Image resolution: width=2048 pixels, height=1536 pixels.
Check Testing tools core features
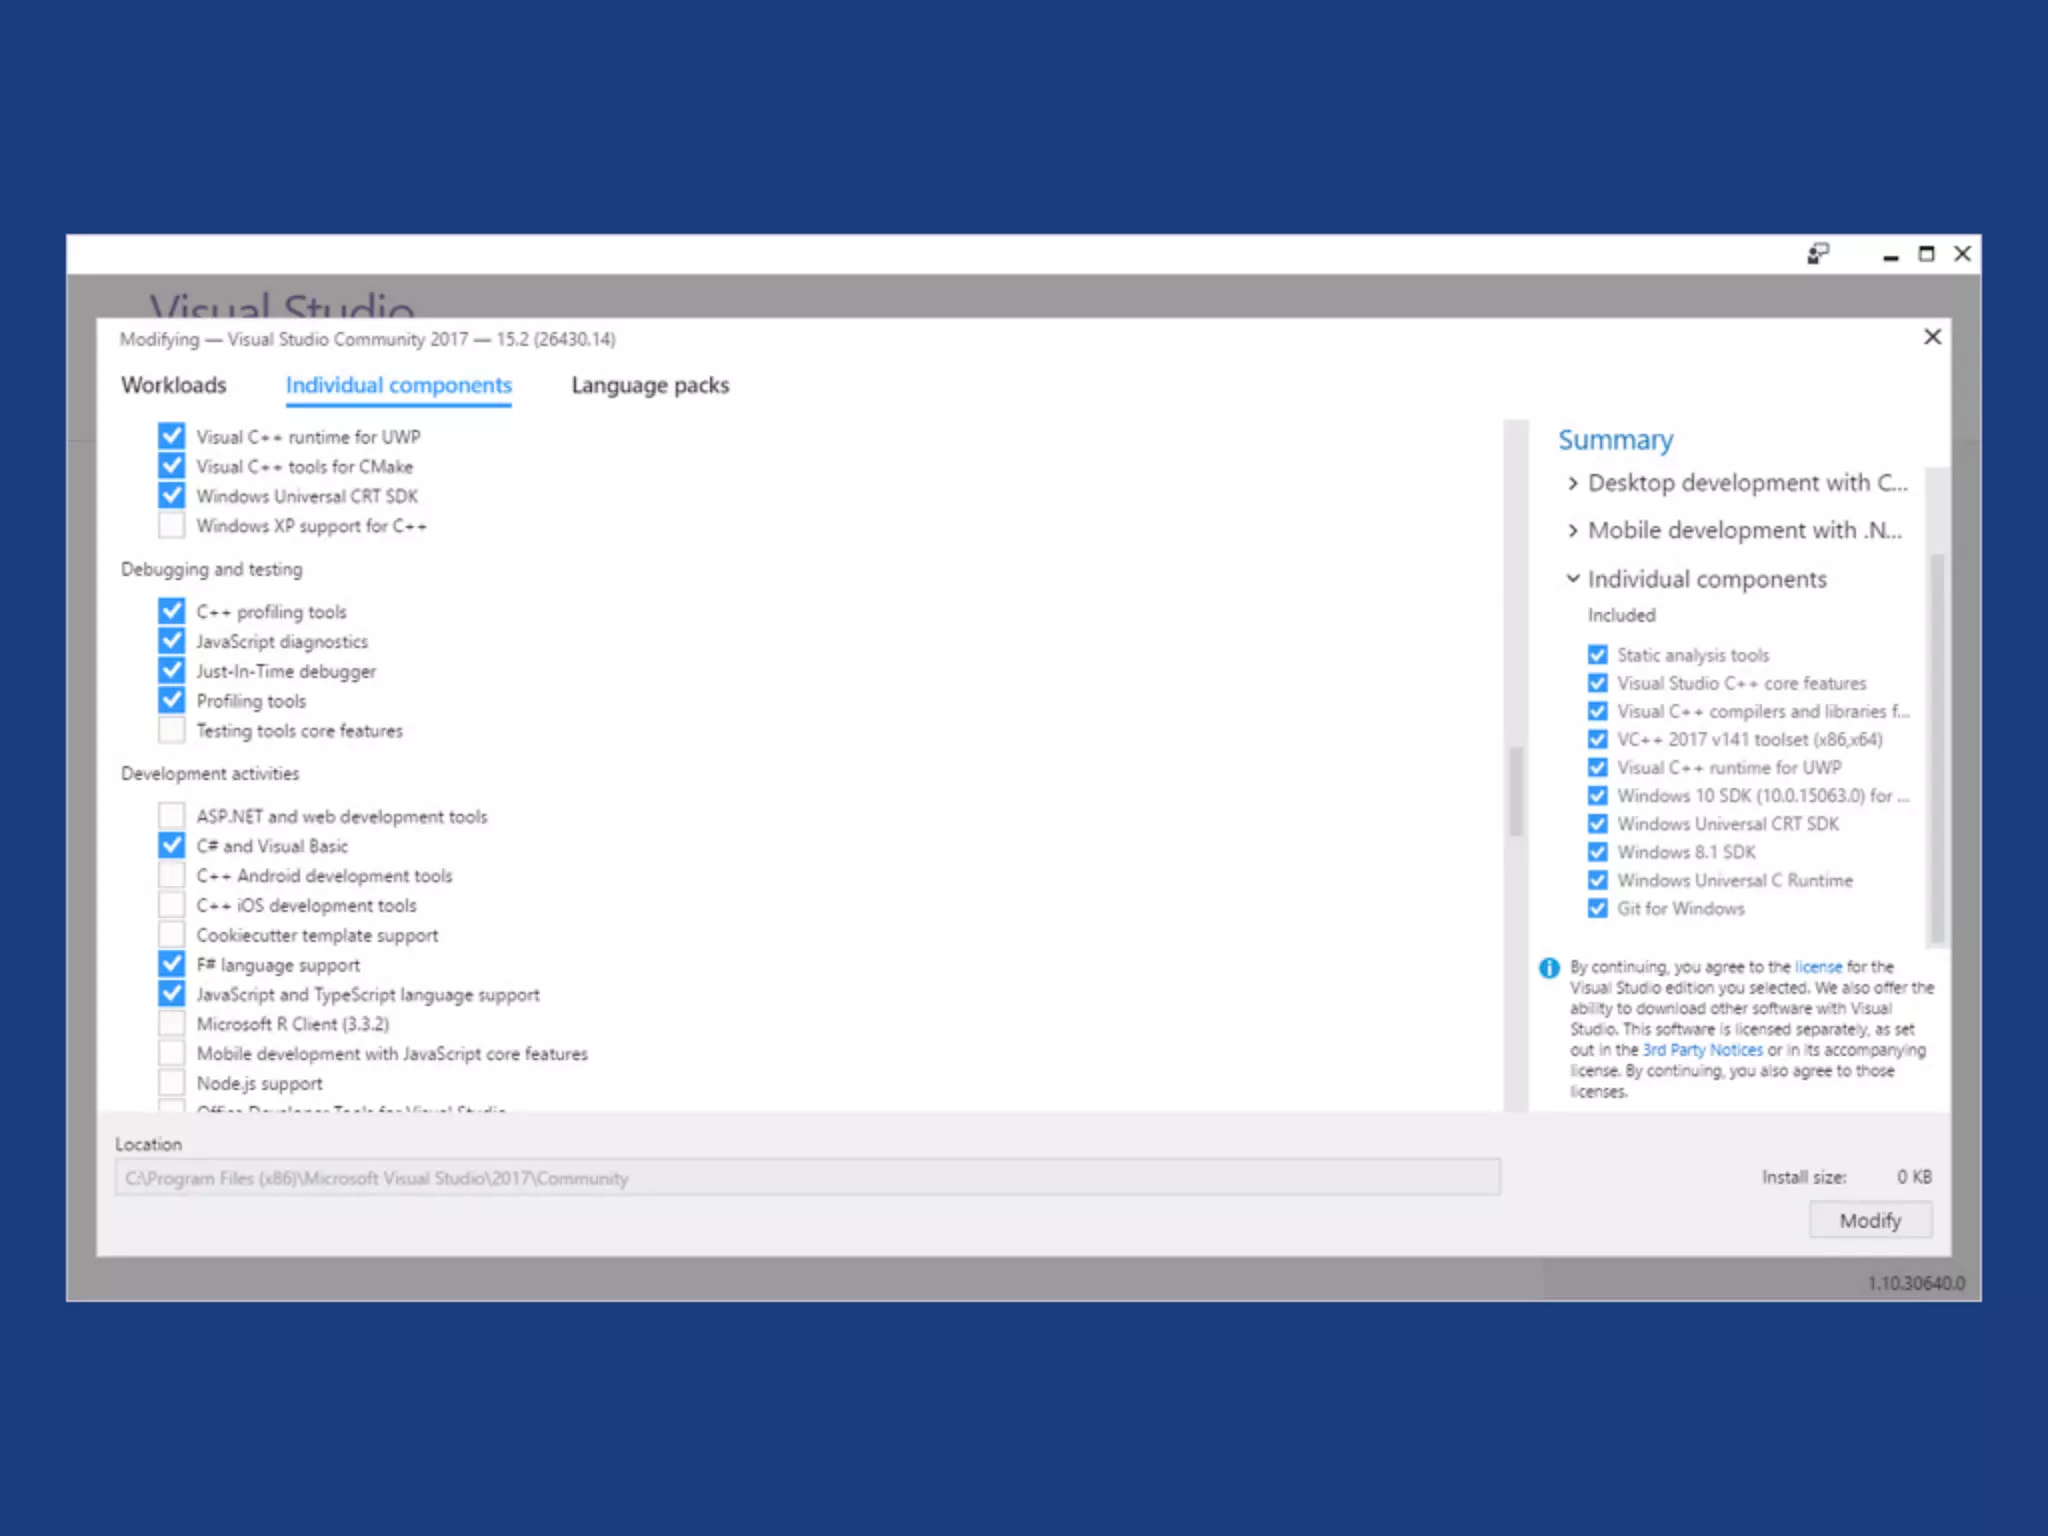point(172,730)
